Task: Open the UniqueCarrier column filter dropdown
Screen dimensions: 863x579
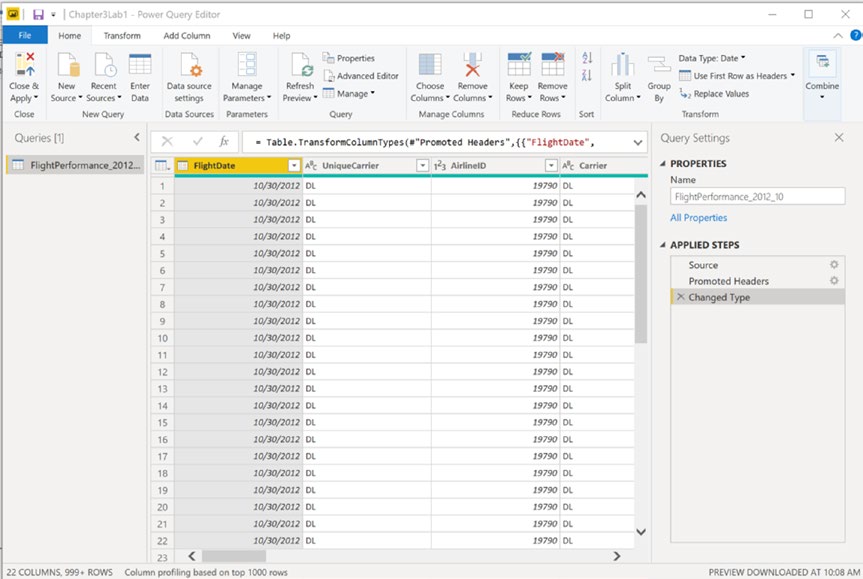Action: 423,166
